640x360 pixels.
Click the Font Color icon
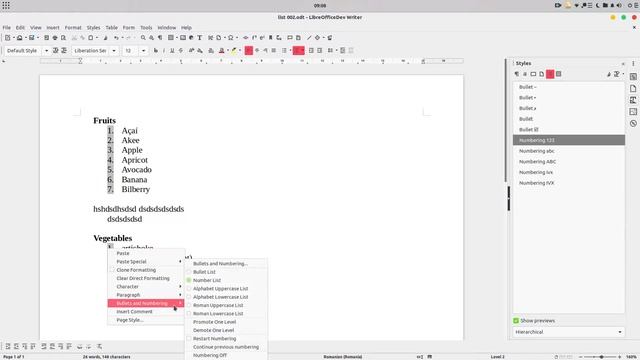(x=222, y=51)
